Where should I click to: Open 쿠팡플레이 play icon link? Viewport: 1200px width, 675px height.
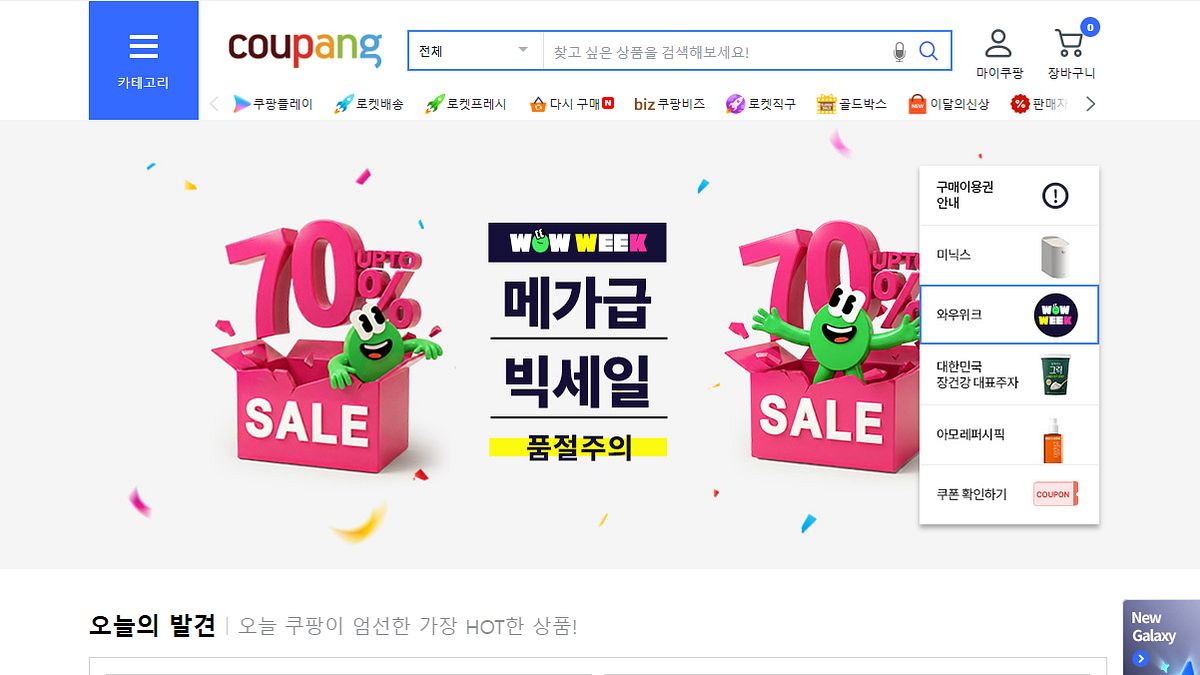[273, 104]
